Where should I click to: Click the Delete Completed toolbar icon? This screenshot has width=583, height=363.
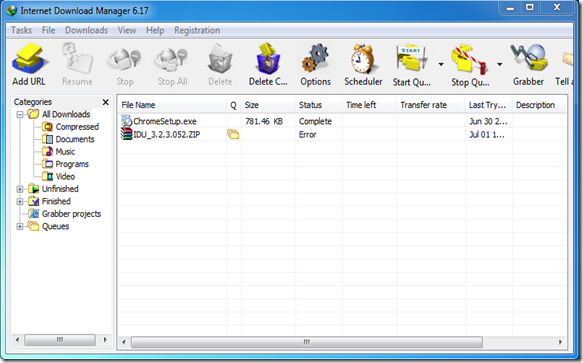[x=268, y=58]
